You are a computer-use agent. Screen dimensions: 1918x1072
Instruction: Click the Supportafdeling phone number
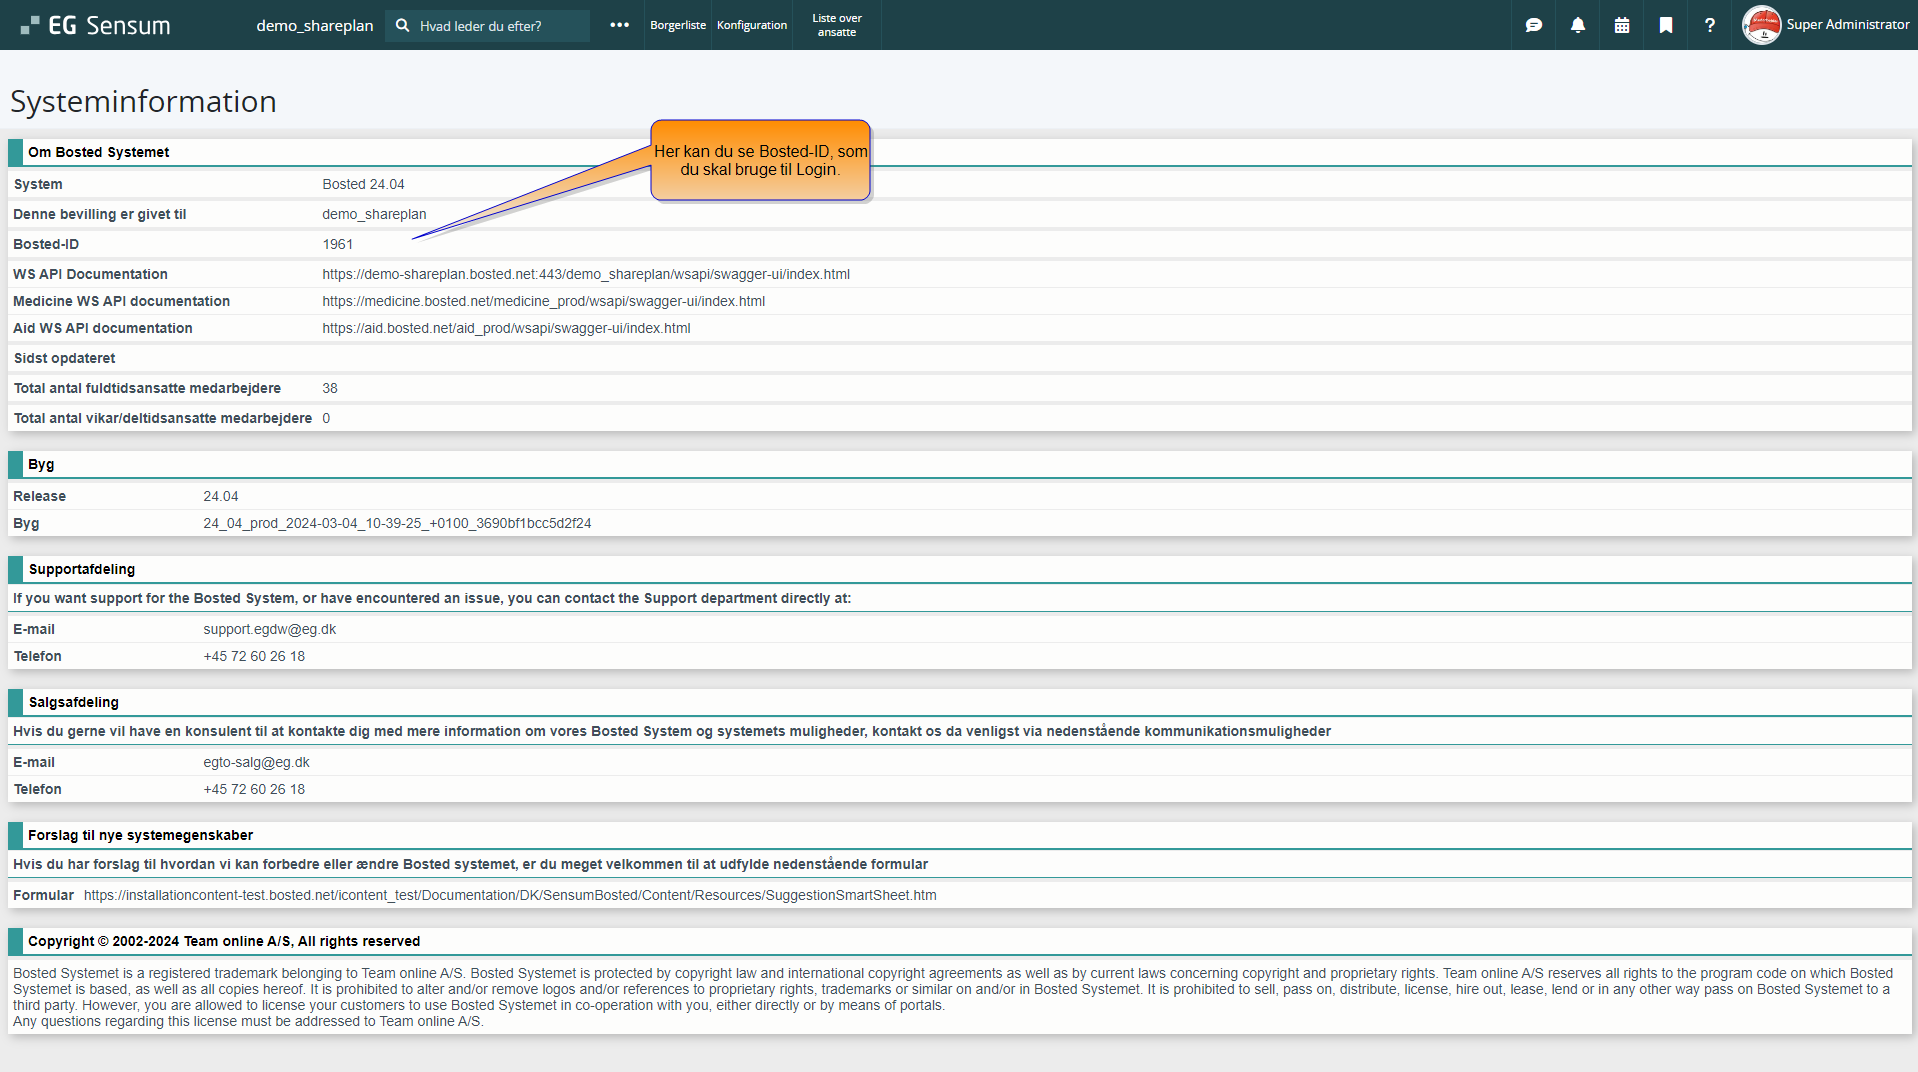click(x=254, y=656)
